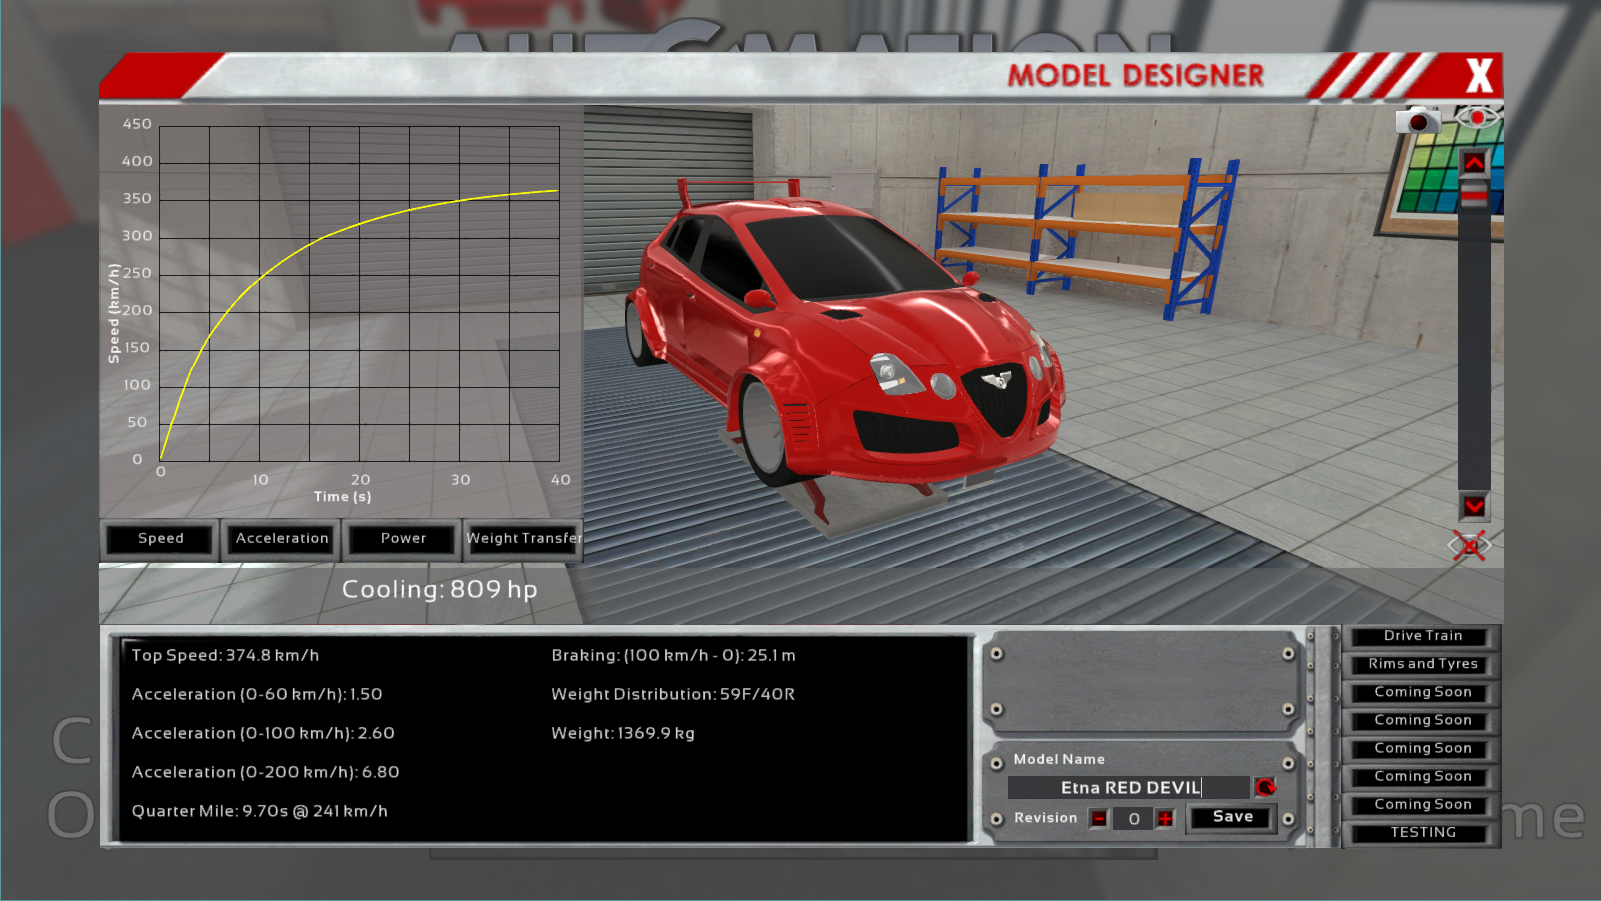The width and height of the screenshot is (1601, 901).
Task: Click the MODEL DESIGNER title text
Action: (x=1135, y=76)
